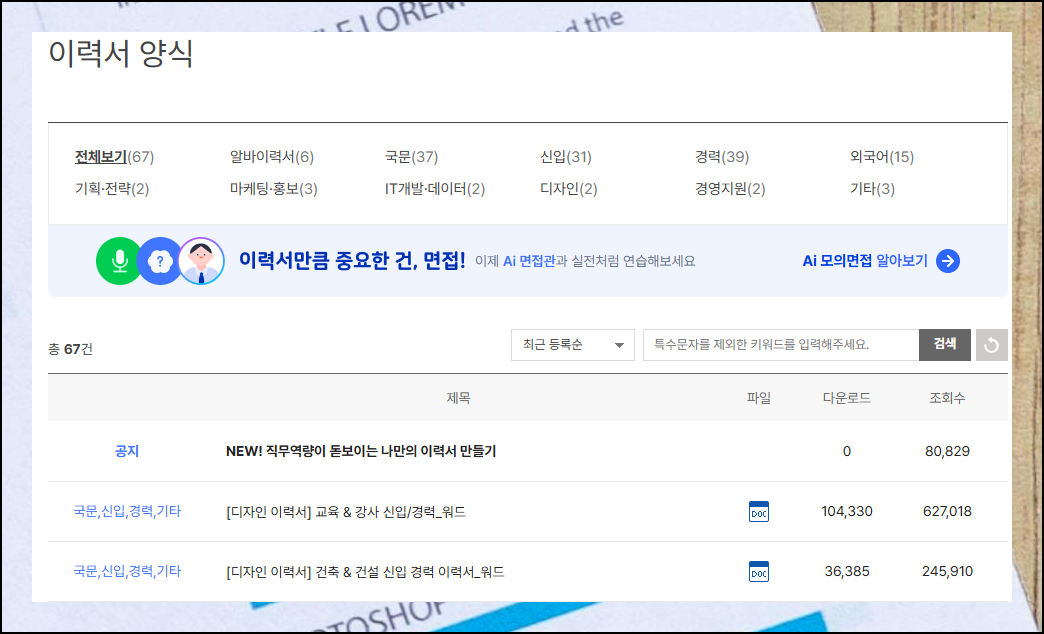Click the view count 627,018
This screenshot has width=1044, height=634.
[947, 511]
